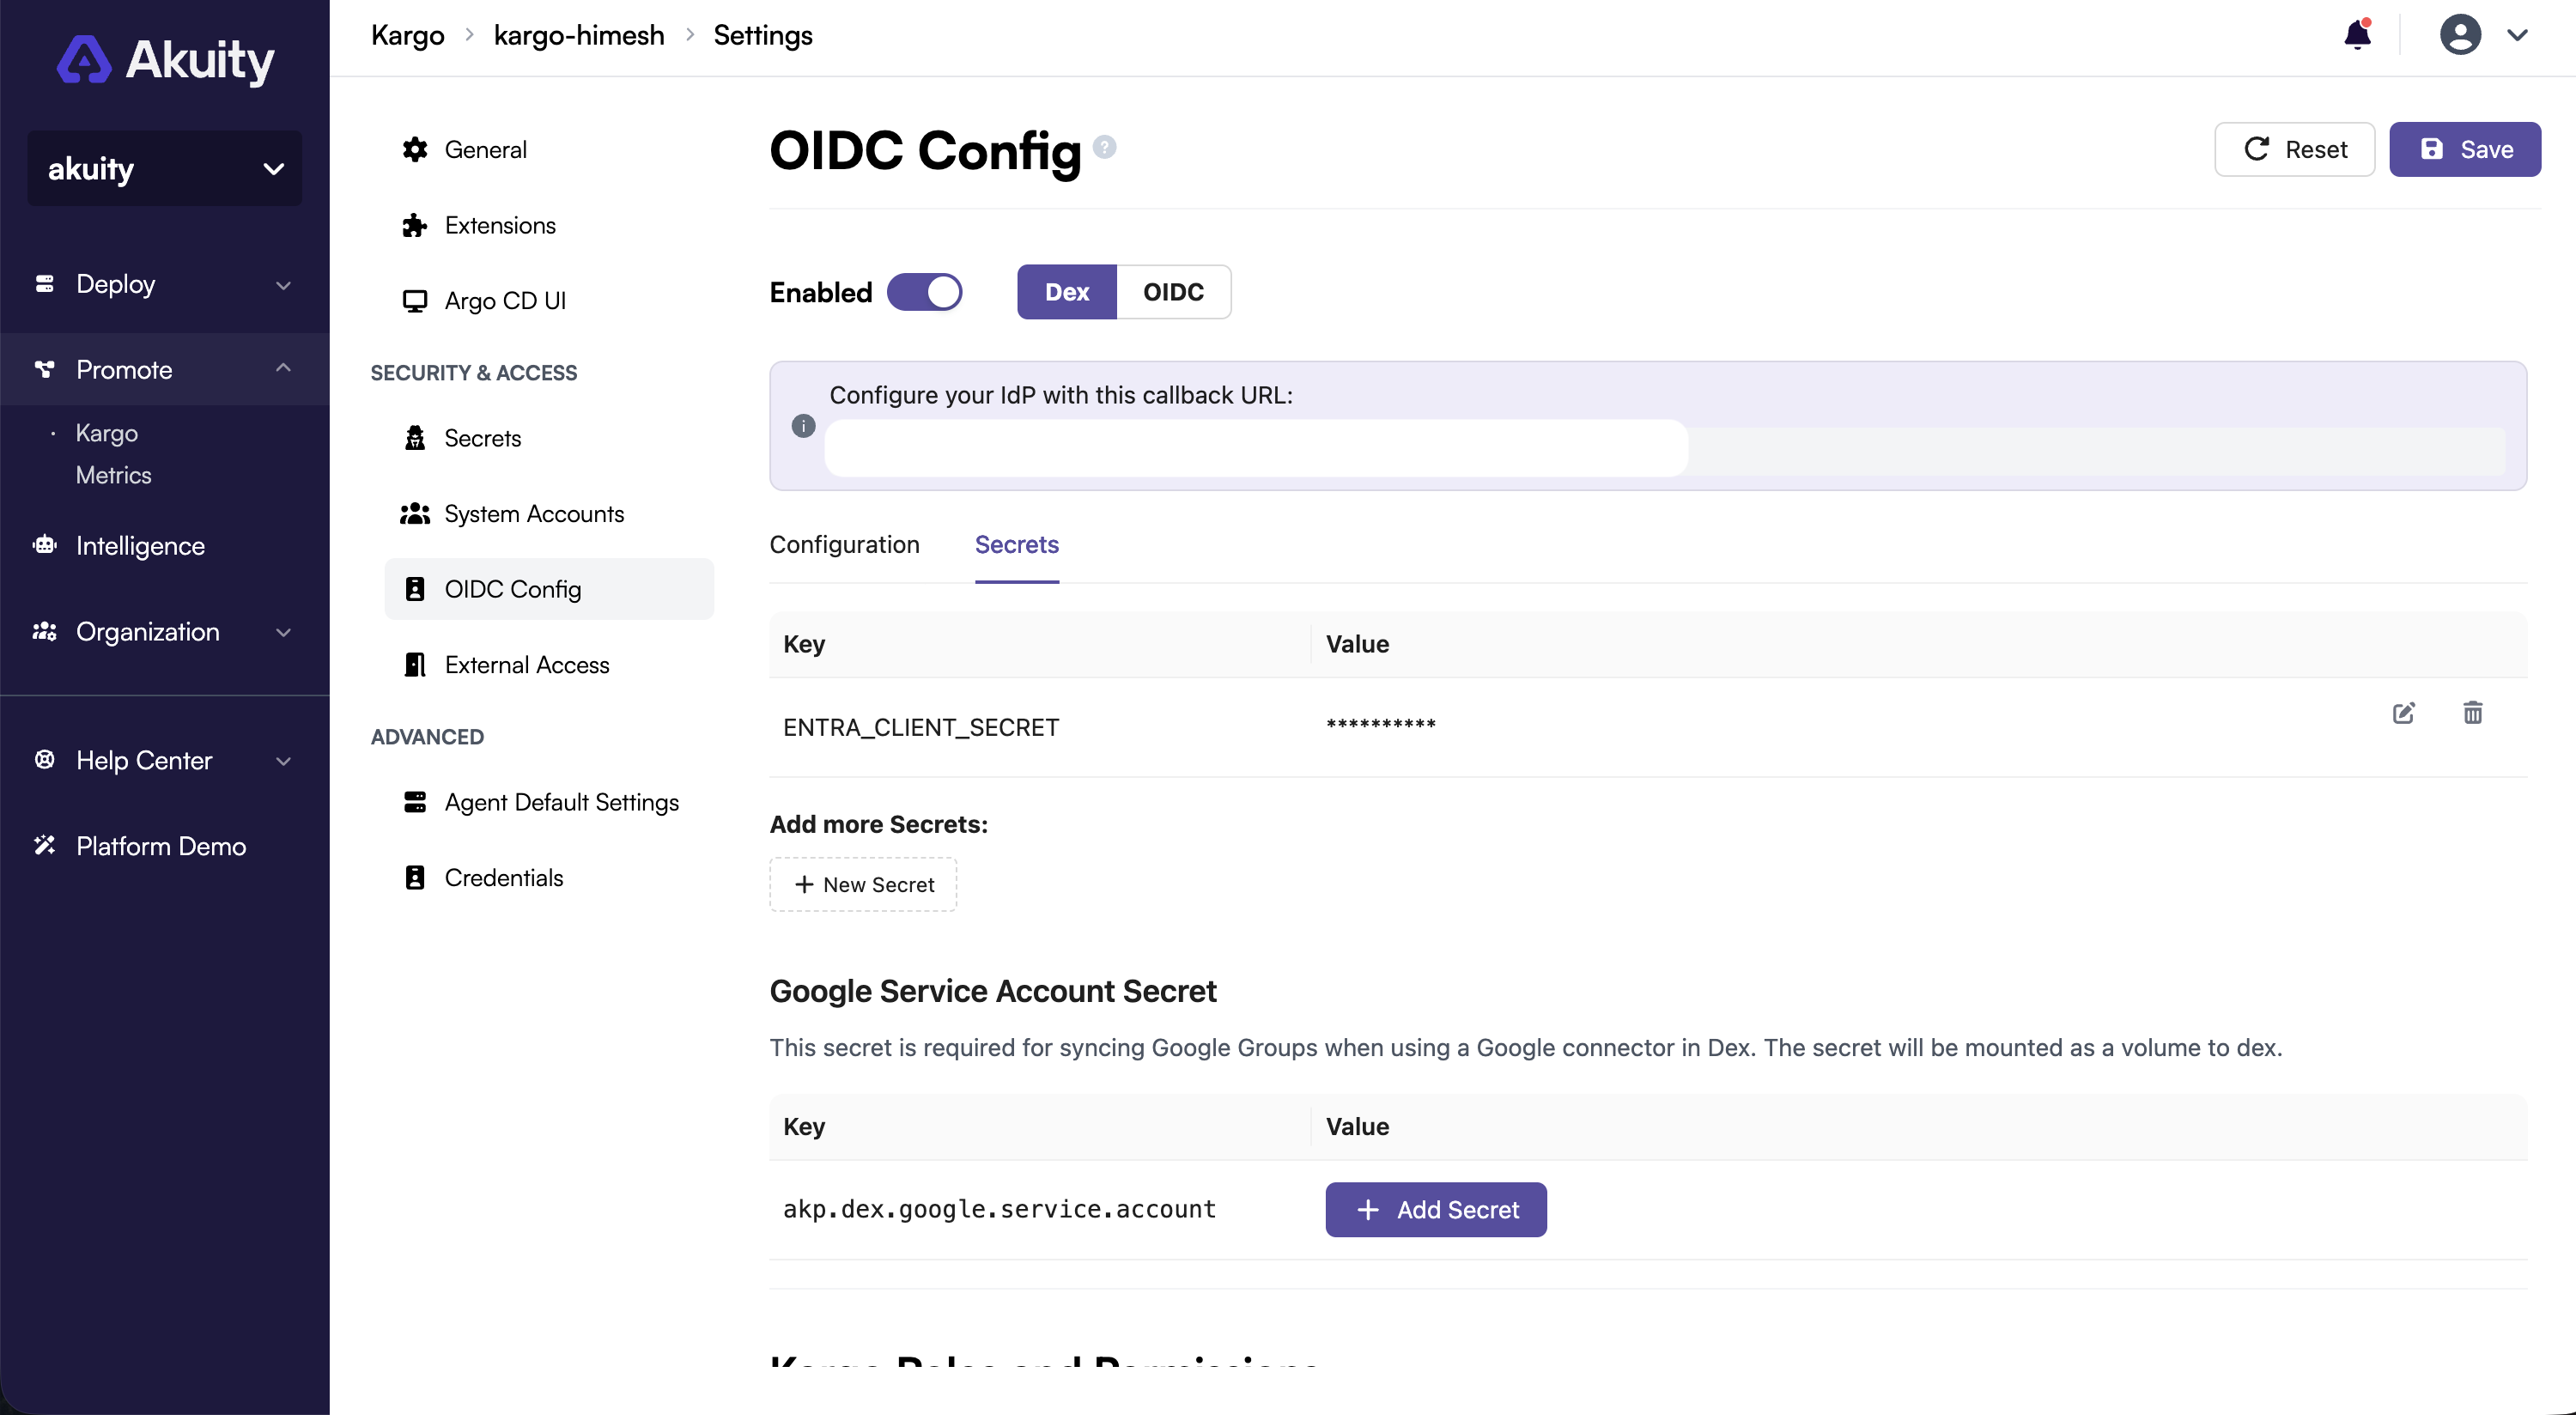
Task: Click the Agent Default Settings server icon
Action: [415, 802]
